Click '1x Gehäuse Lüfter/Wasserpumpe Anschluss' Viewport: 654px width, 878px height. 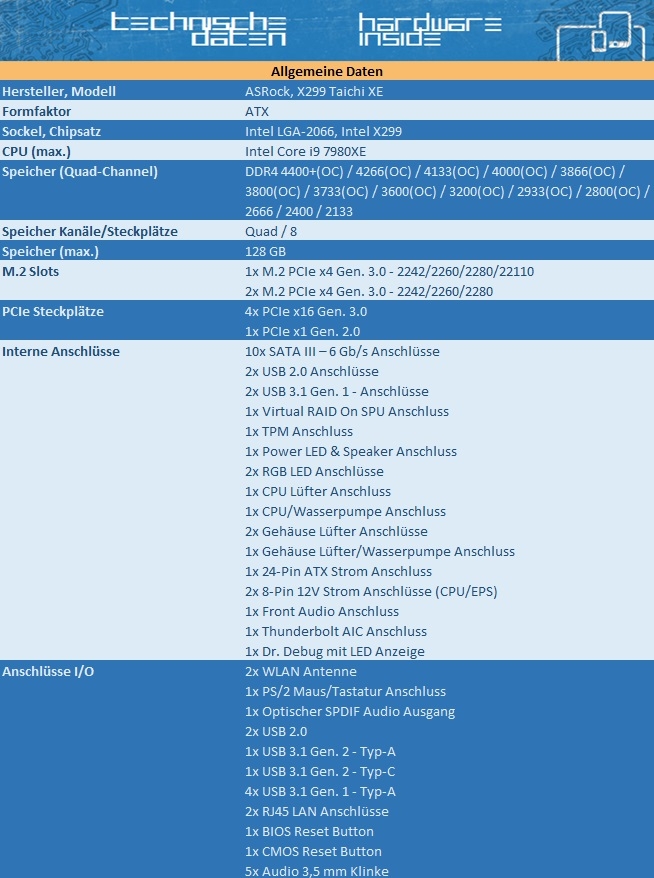tap(380, 552)
